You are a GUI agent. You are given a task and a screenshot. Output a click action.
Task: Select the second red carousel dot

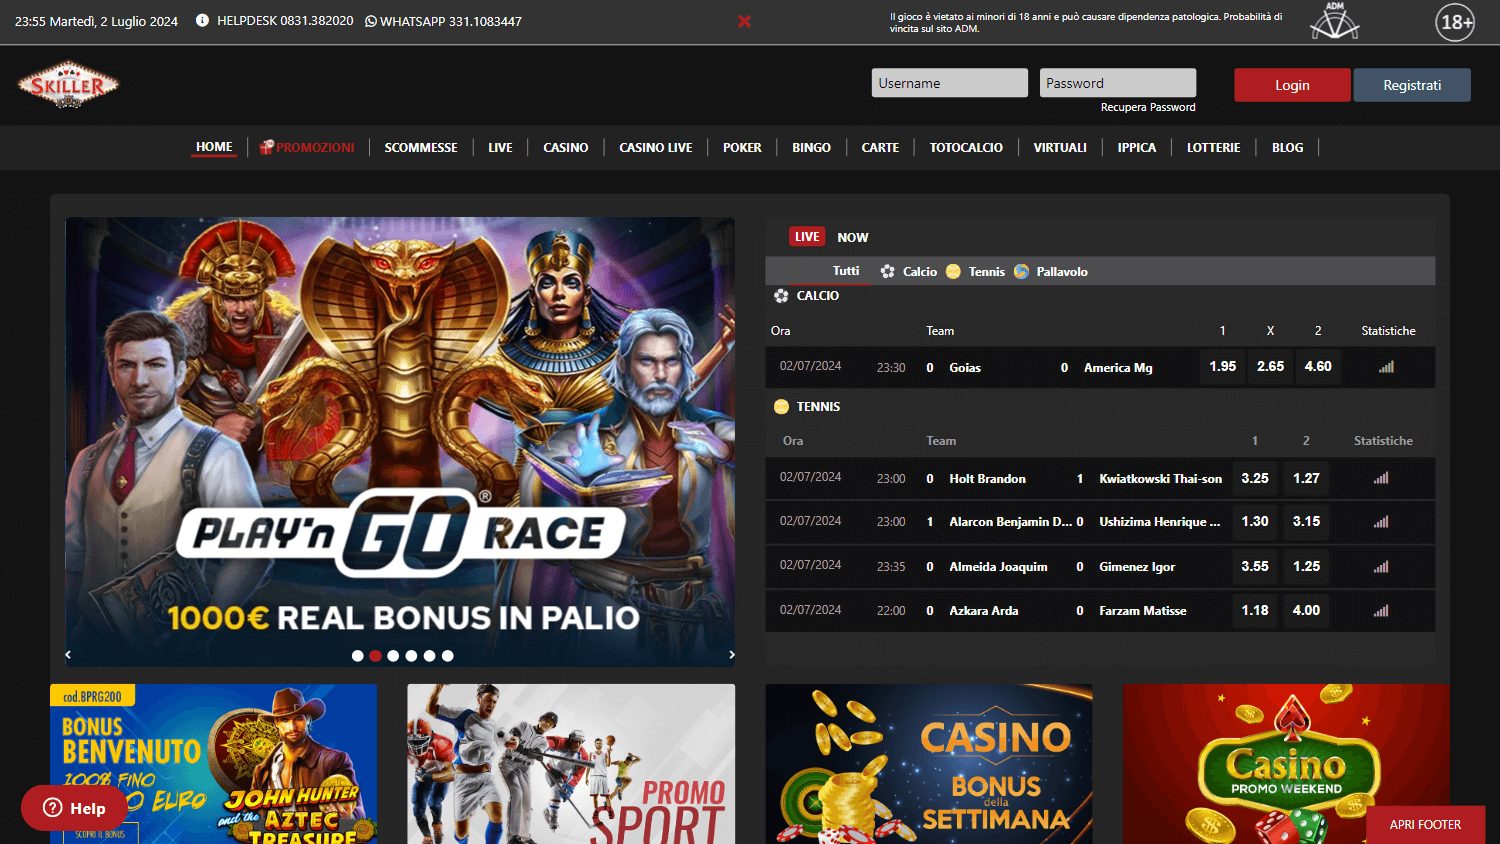(x=375, y=656)
